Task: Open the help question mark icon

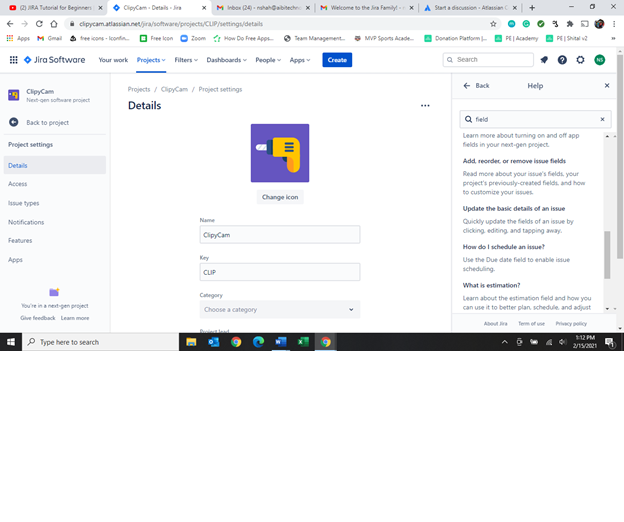Action: [562, 60]
